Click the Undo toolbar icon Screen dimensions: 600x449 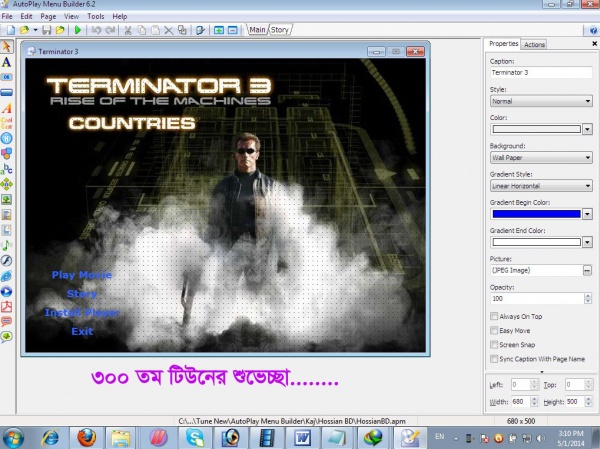click(96, 30)
